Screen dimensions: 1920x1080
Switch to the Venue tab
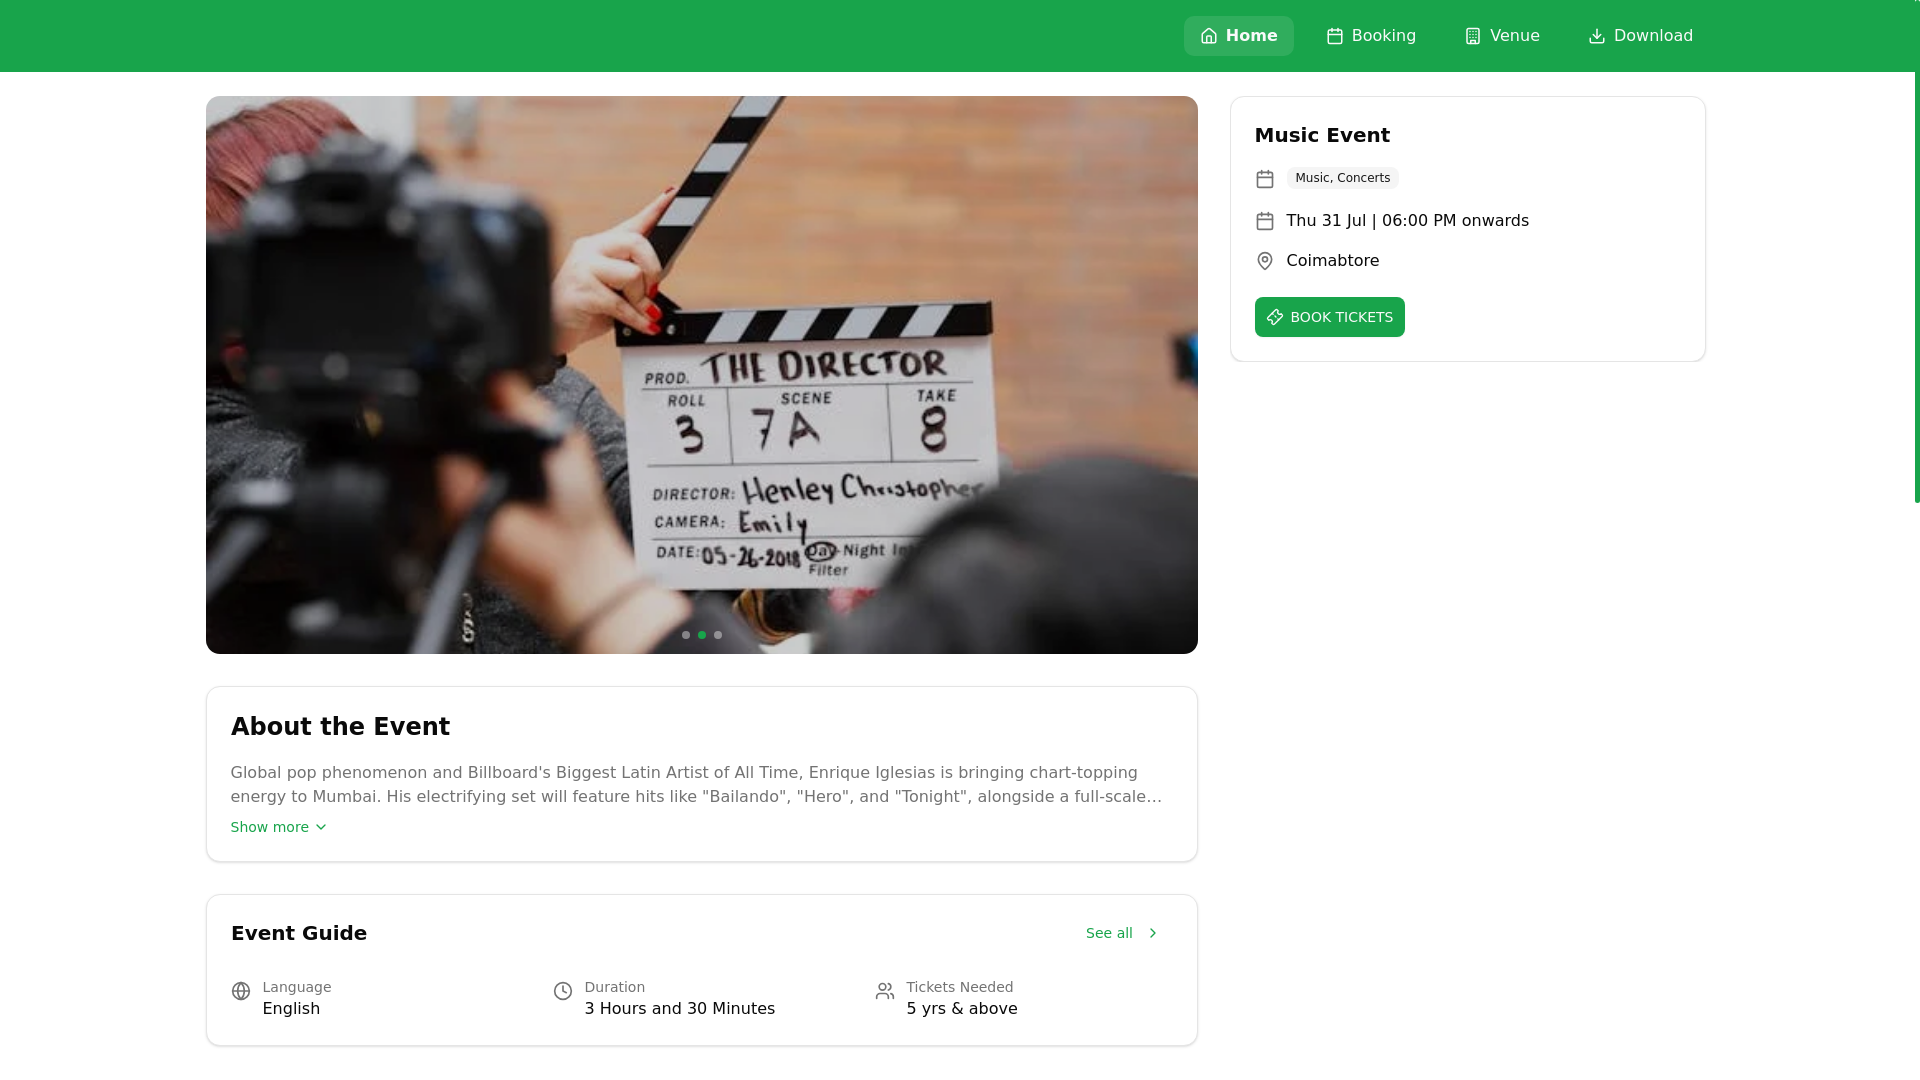tap(1501, 36)
